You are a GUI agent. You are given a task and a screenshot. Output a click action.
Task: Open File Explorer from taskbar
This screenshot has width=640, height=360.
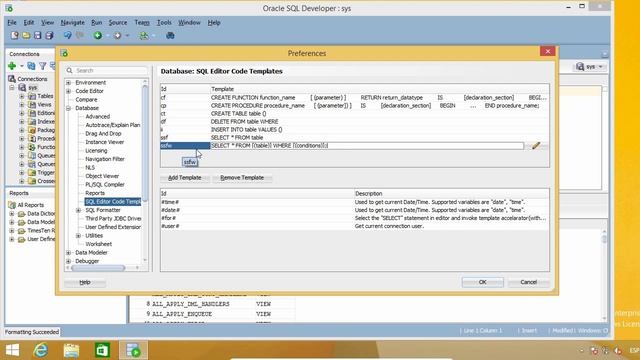pos(71,350)
